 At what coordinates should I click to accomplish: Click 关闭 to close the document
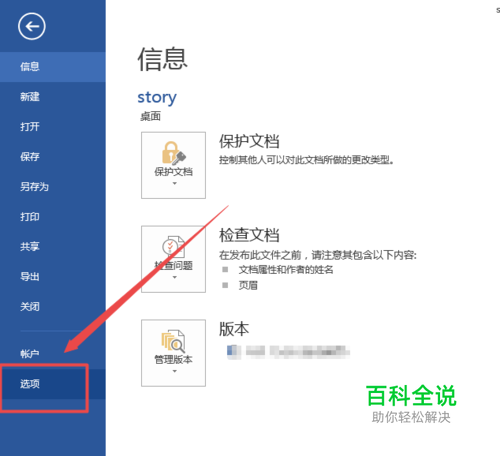(x=53, y=307)
